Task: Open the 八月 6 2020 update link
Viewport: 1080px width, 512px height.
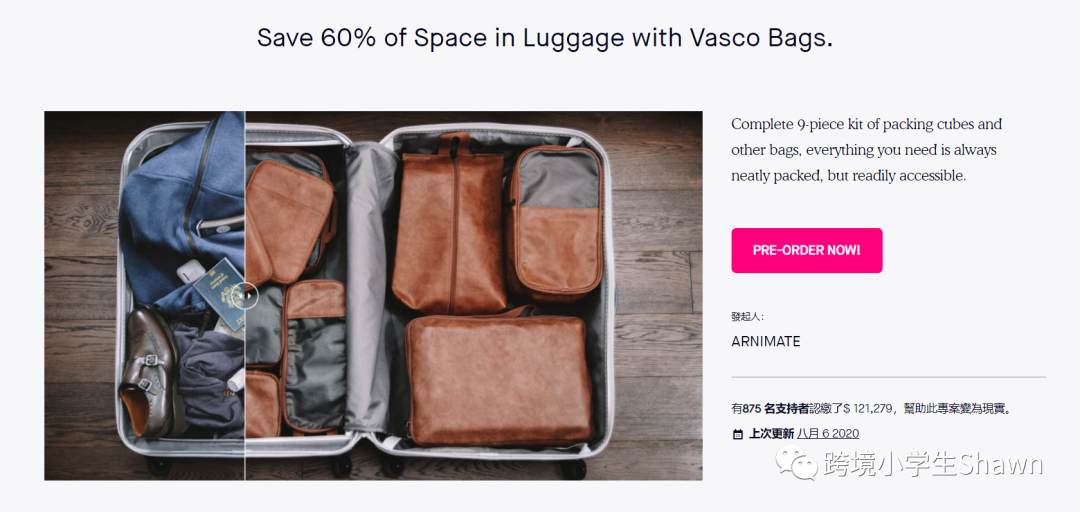Action: tap(828, 433)
